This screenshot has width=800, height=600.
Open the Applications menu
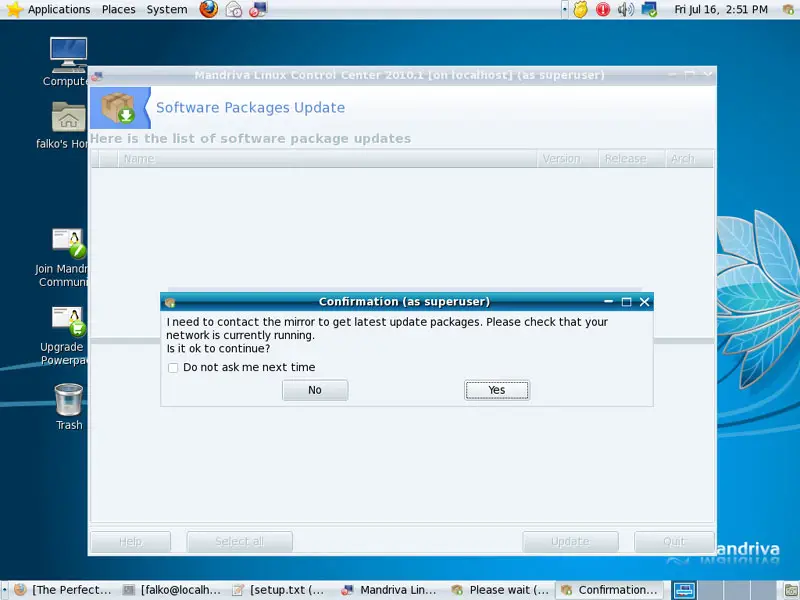59,9
